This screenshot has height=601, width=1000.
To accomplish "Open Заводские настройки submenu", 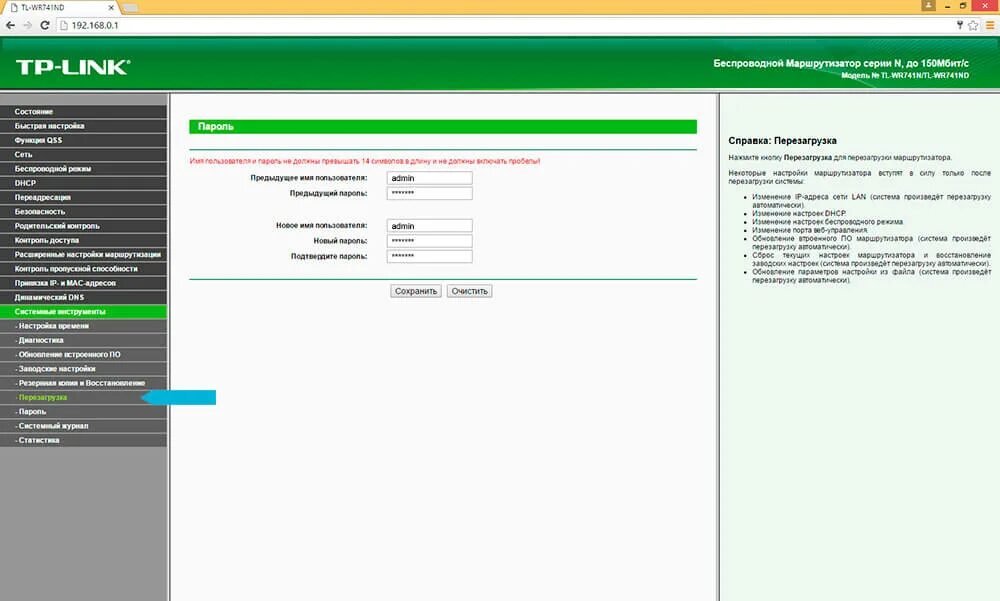I will click(84, 369).
